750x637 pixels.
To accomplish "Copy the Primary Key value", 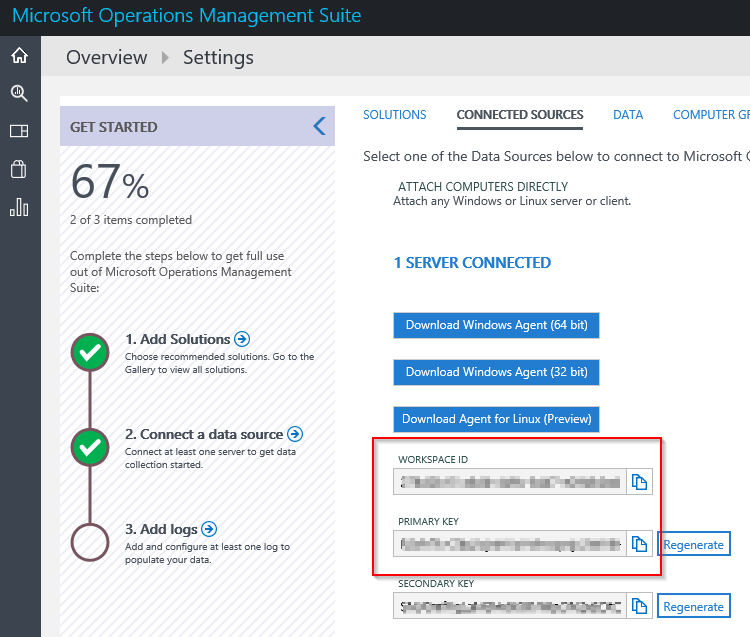I will [x=639, y=544].
